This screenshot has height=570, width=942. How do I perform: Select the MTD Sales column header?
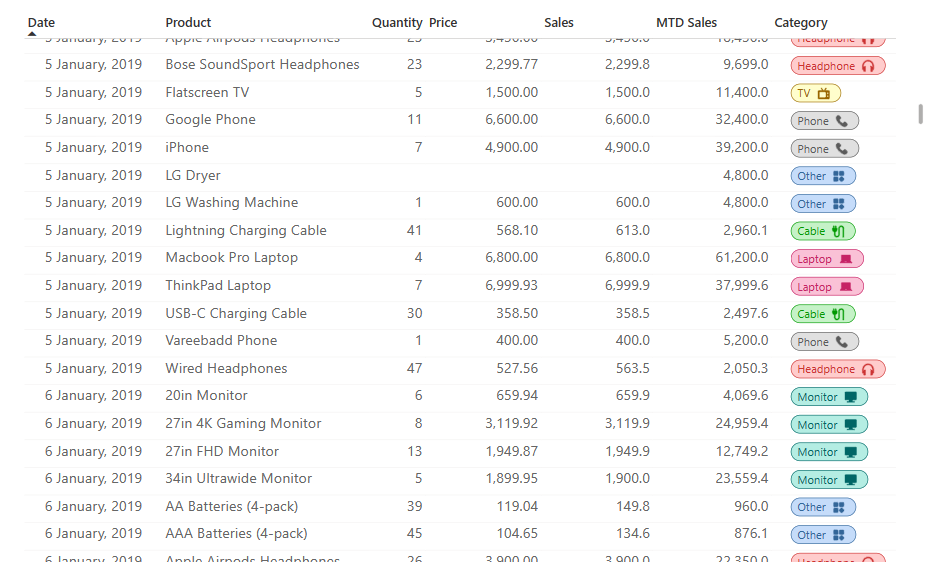686,22
